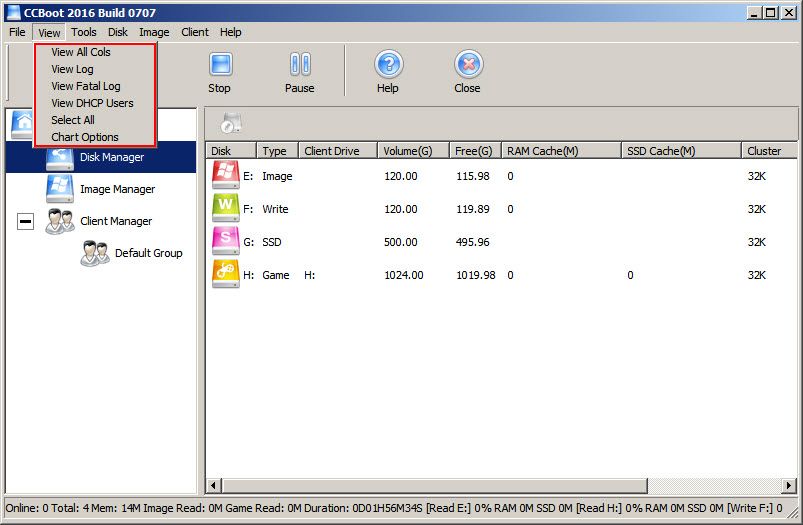
Task: Choose View DHCP Users menu entry
Action: [x=94, y=102]
